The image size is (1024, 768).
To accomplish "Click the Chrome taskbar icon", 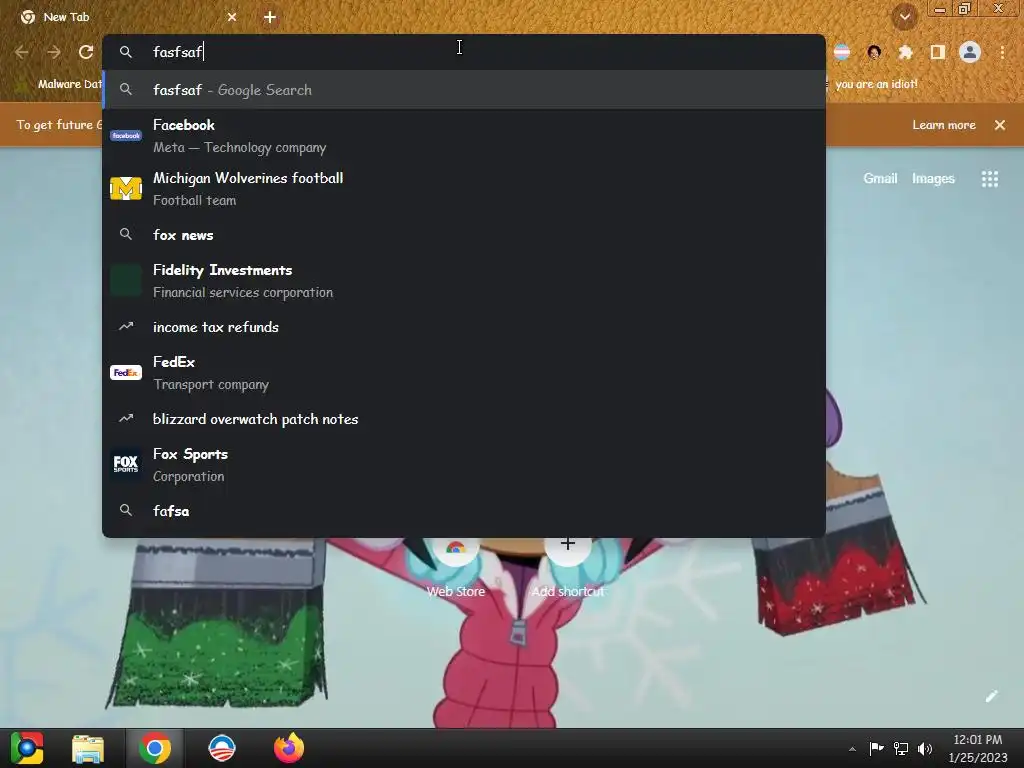I will pos(155,748).
